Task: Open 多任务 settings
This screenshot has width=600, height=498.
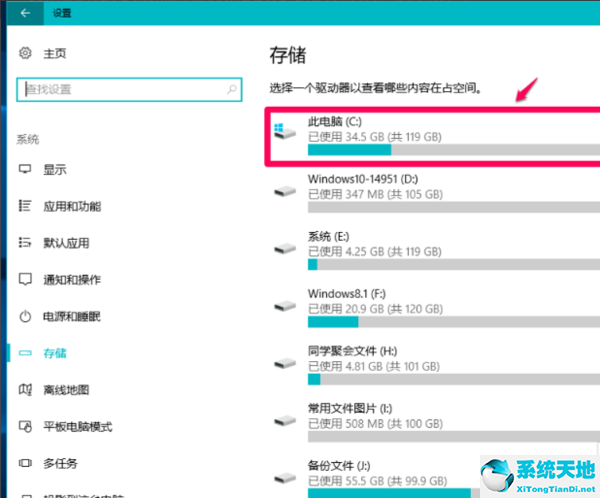Action: [x=60, y=463]
